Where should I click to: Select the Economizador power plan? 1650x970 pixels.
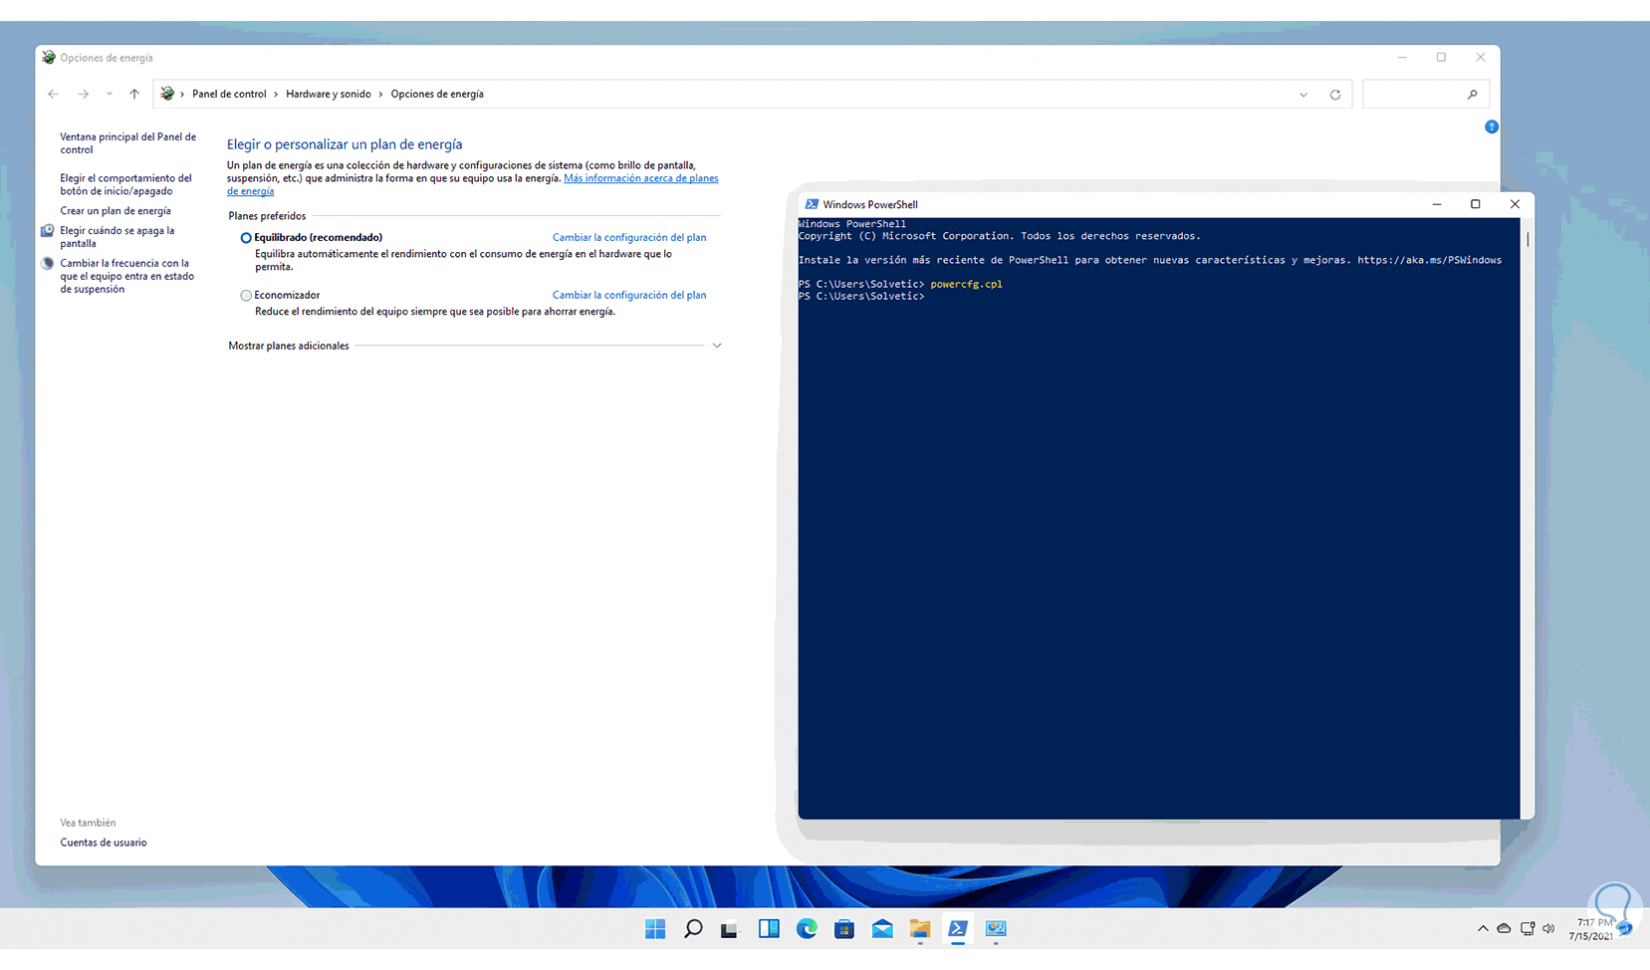pos(246,296)
